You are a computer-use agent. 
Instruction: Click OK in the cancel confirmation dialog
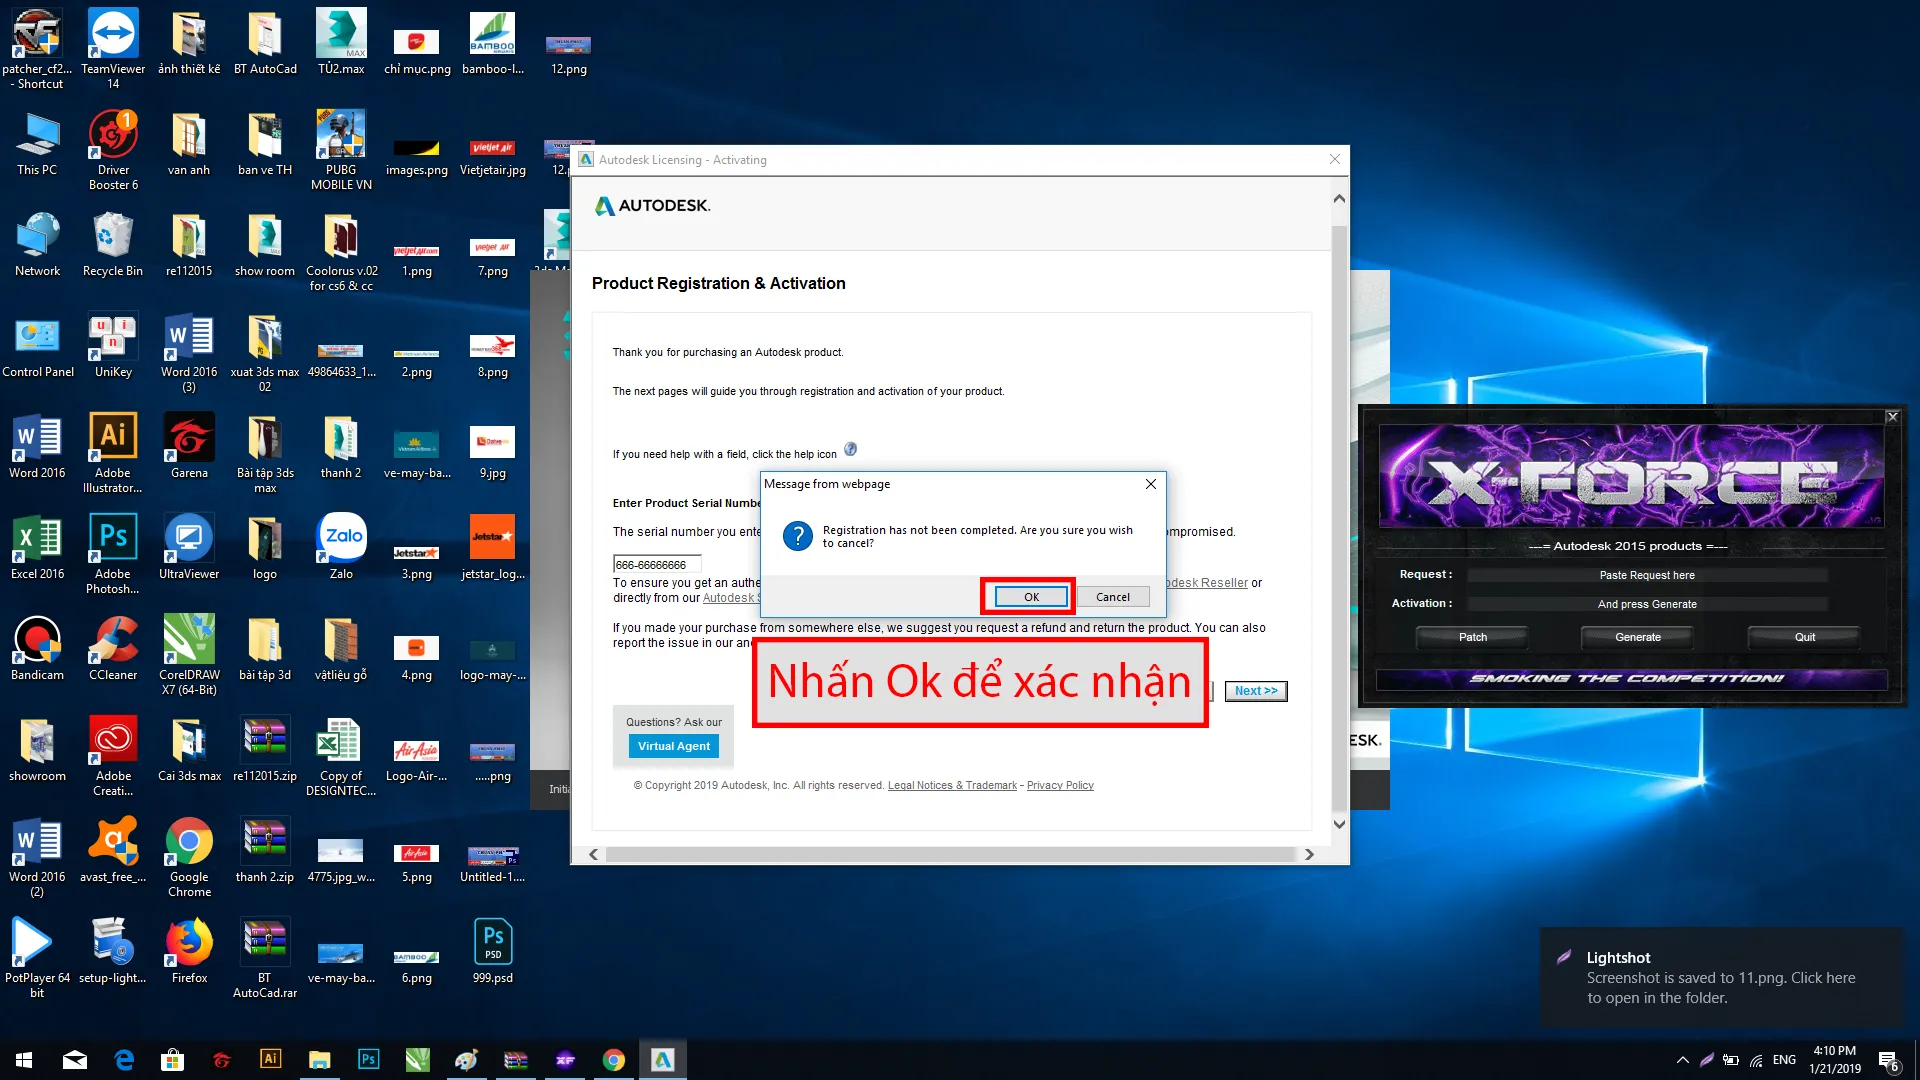click(1031, 597)
